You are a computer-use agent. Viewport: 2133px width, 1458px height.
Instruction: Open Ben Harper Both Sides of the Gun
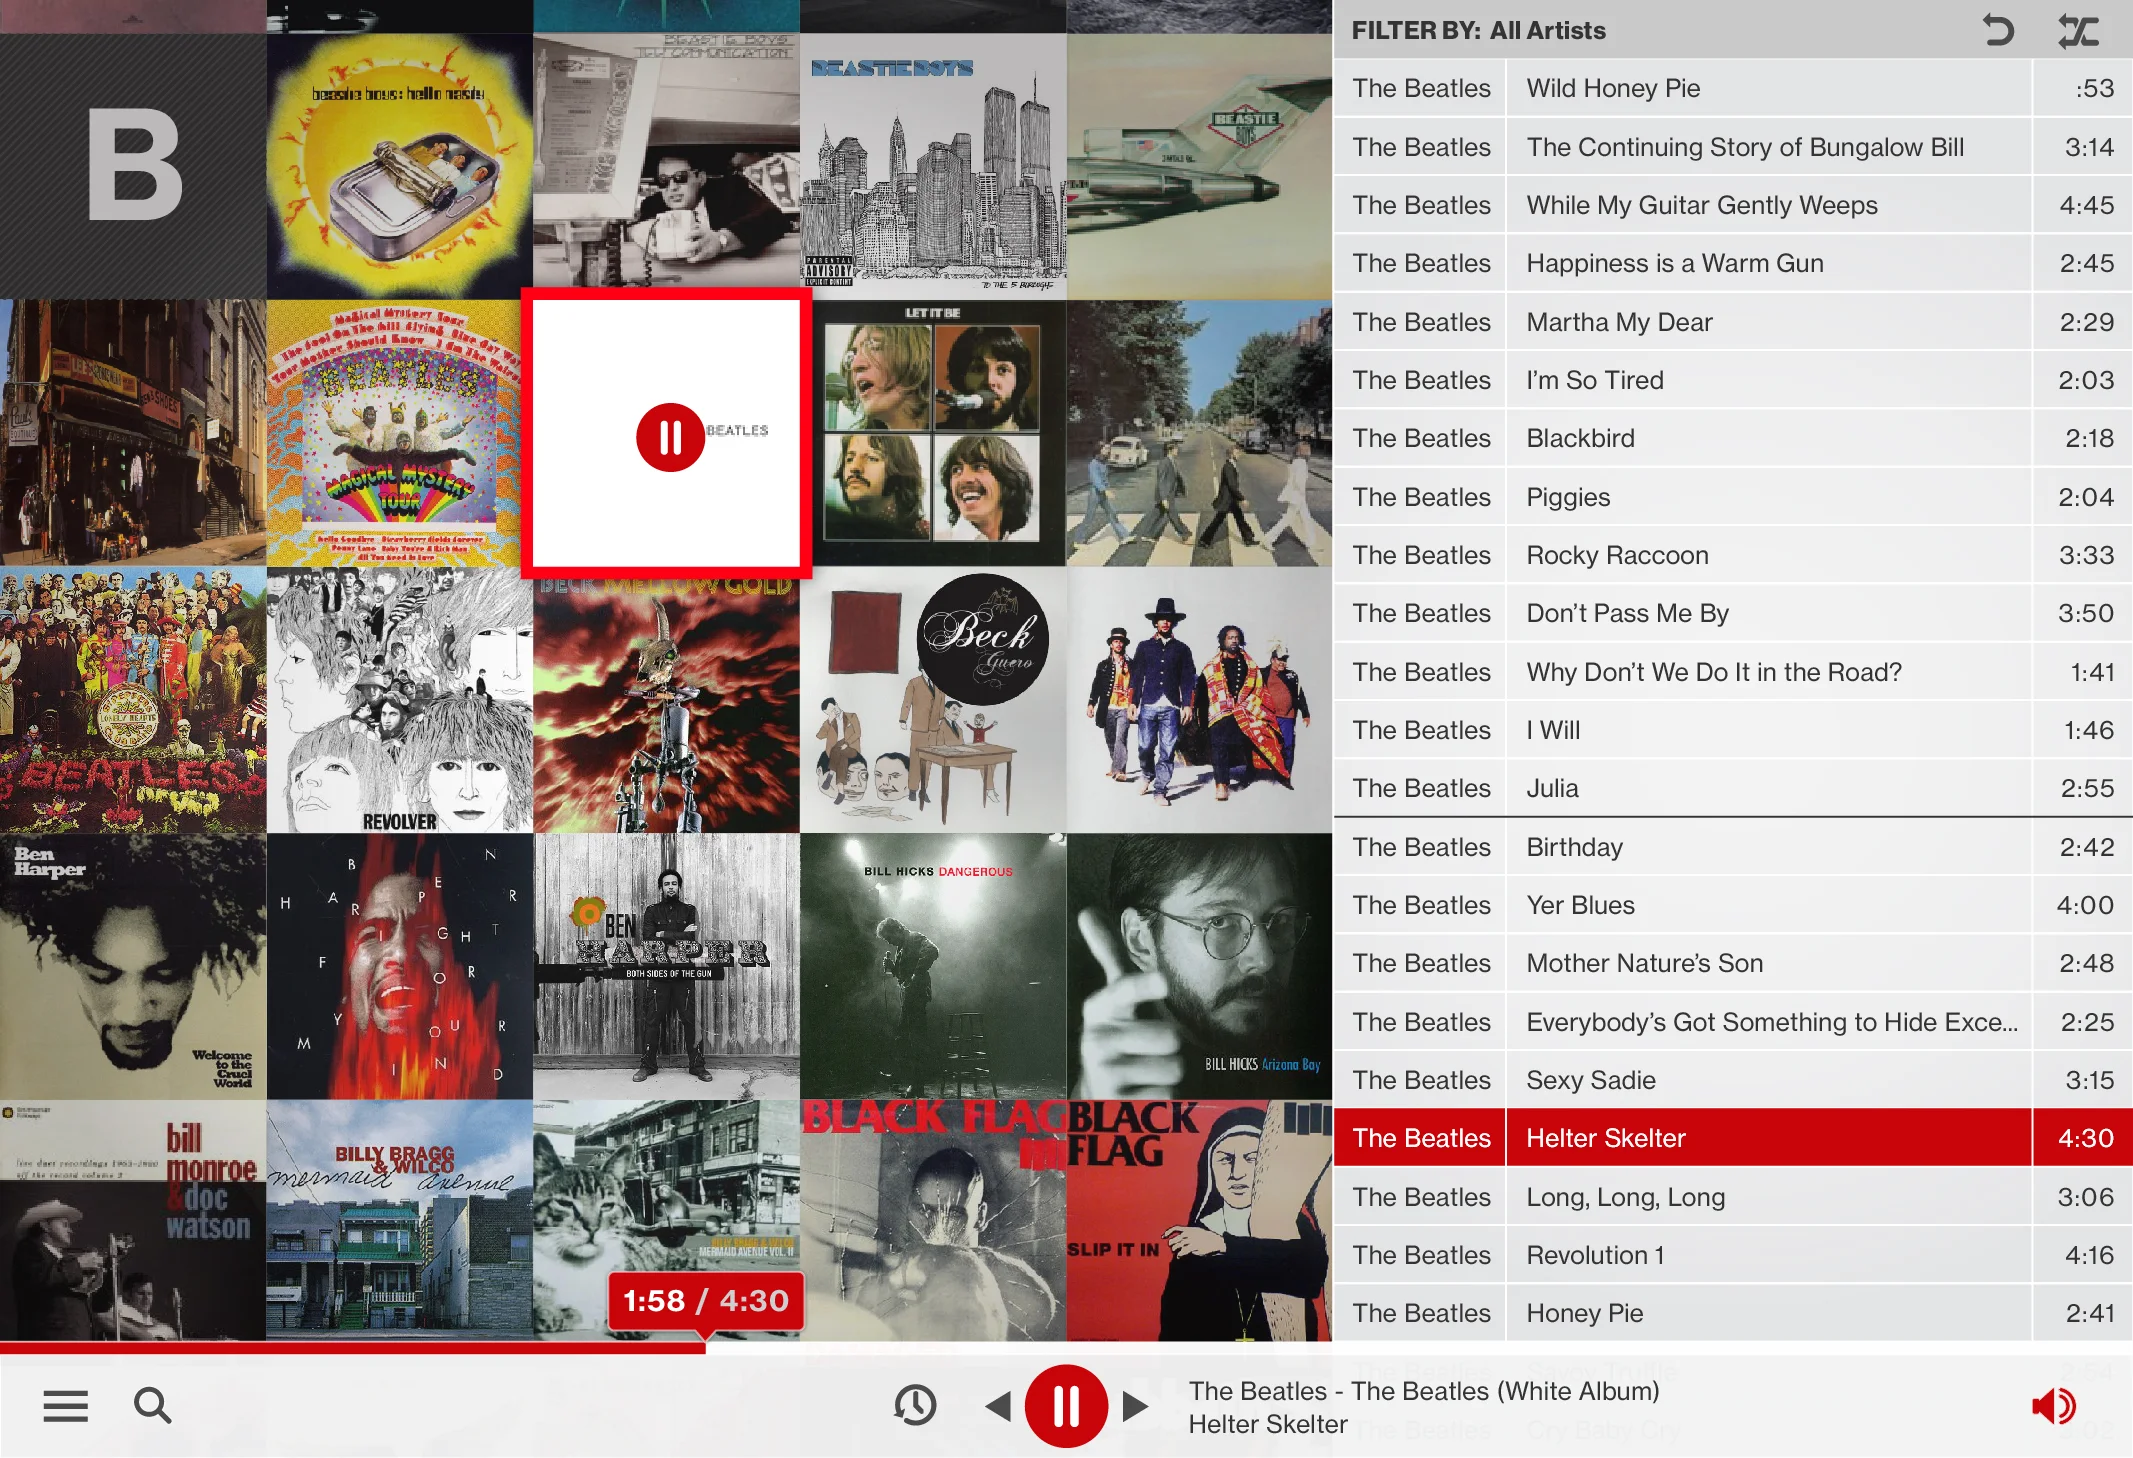point(666,966)
